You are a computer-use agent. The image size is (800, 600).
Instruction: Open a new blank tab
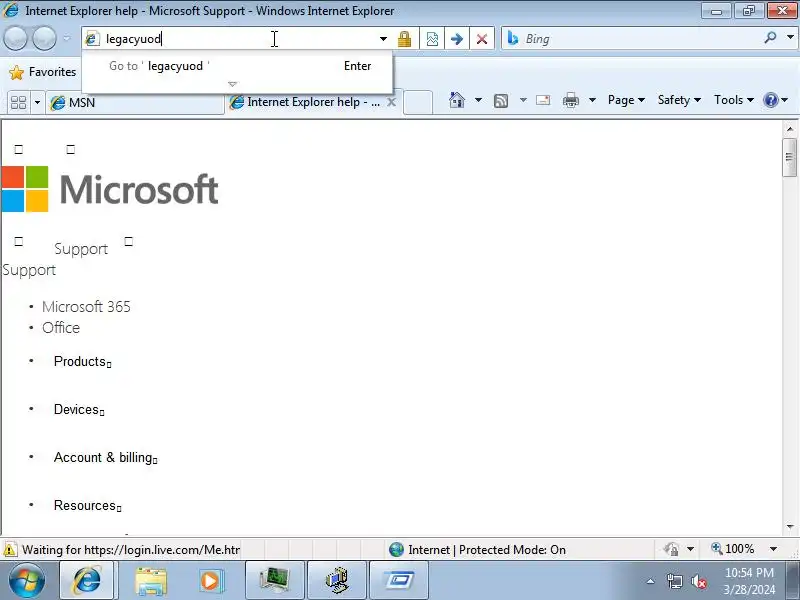418,102
